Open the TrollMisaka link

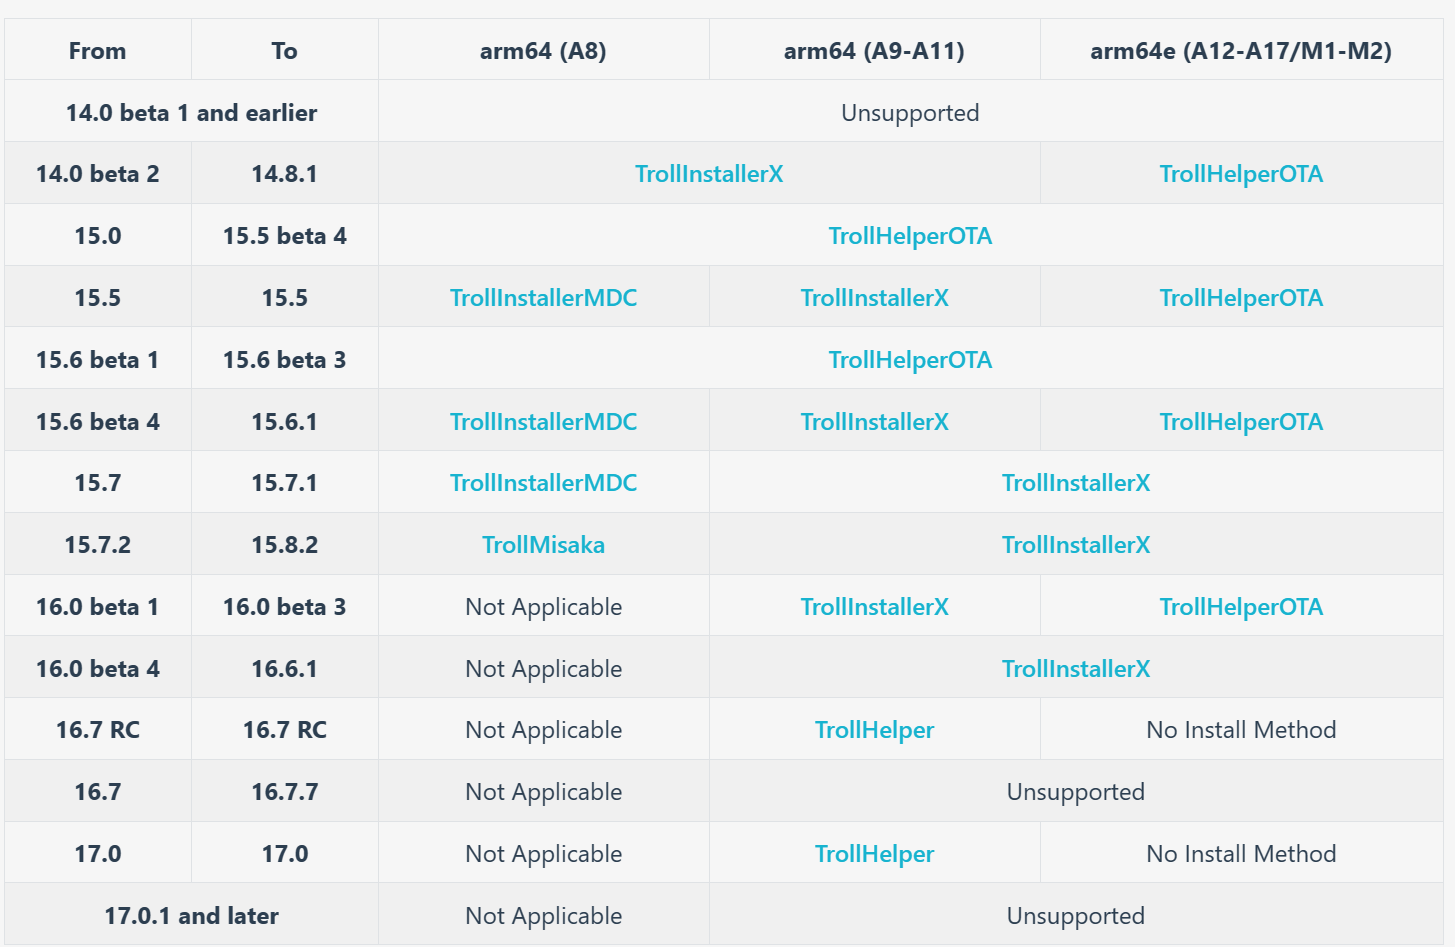(543, 545)
